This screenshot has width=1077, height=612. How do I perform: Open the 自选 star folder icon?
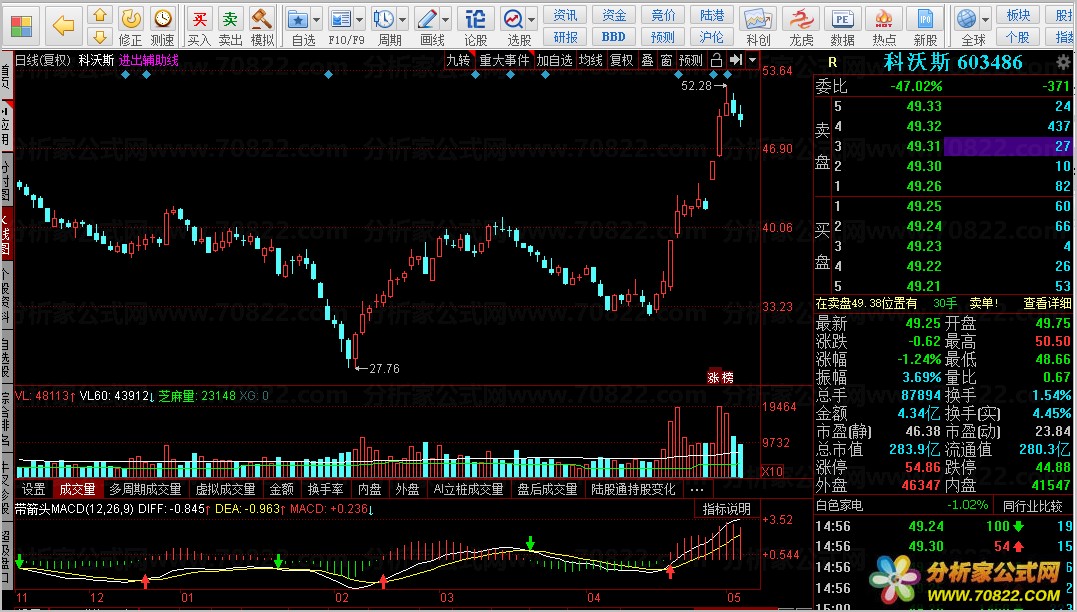pyautogui.click(x=298, y=19)
